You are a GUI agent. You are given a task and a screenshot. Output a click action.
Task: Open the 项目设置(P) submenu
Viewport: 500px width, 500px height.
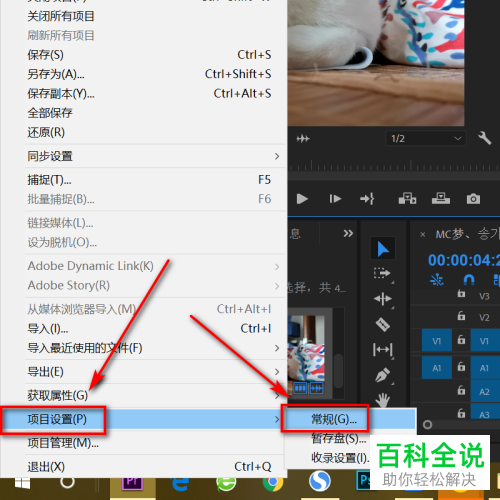click(x=143, y=419)
